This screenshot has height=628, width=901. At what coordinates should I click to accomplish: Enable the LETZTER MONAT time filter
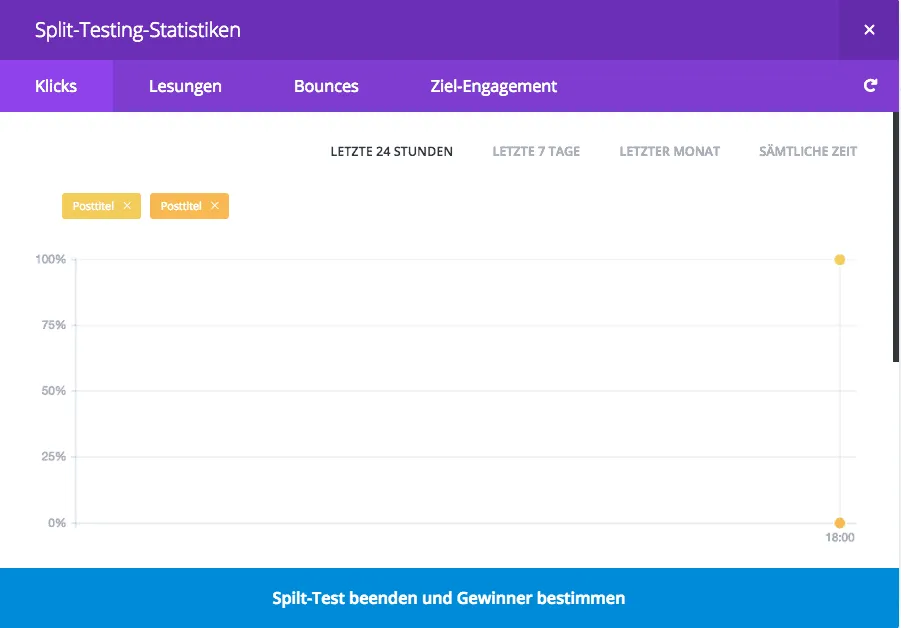pos(670,151)
